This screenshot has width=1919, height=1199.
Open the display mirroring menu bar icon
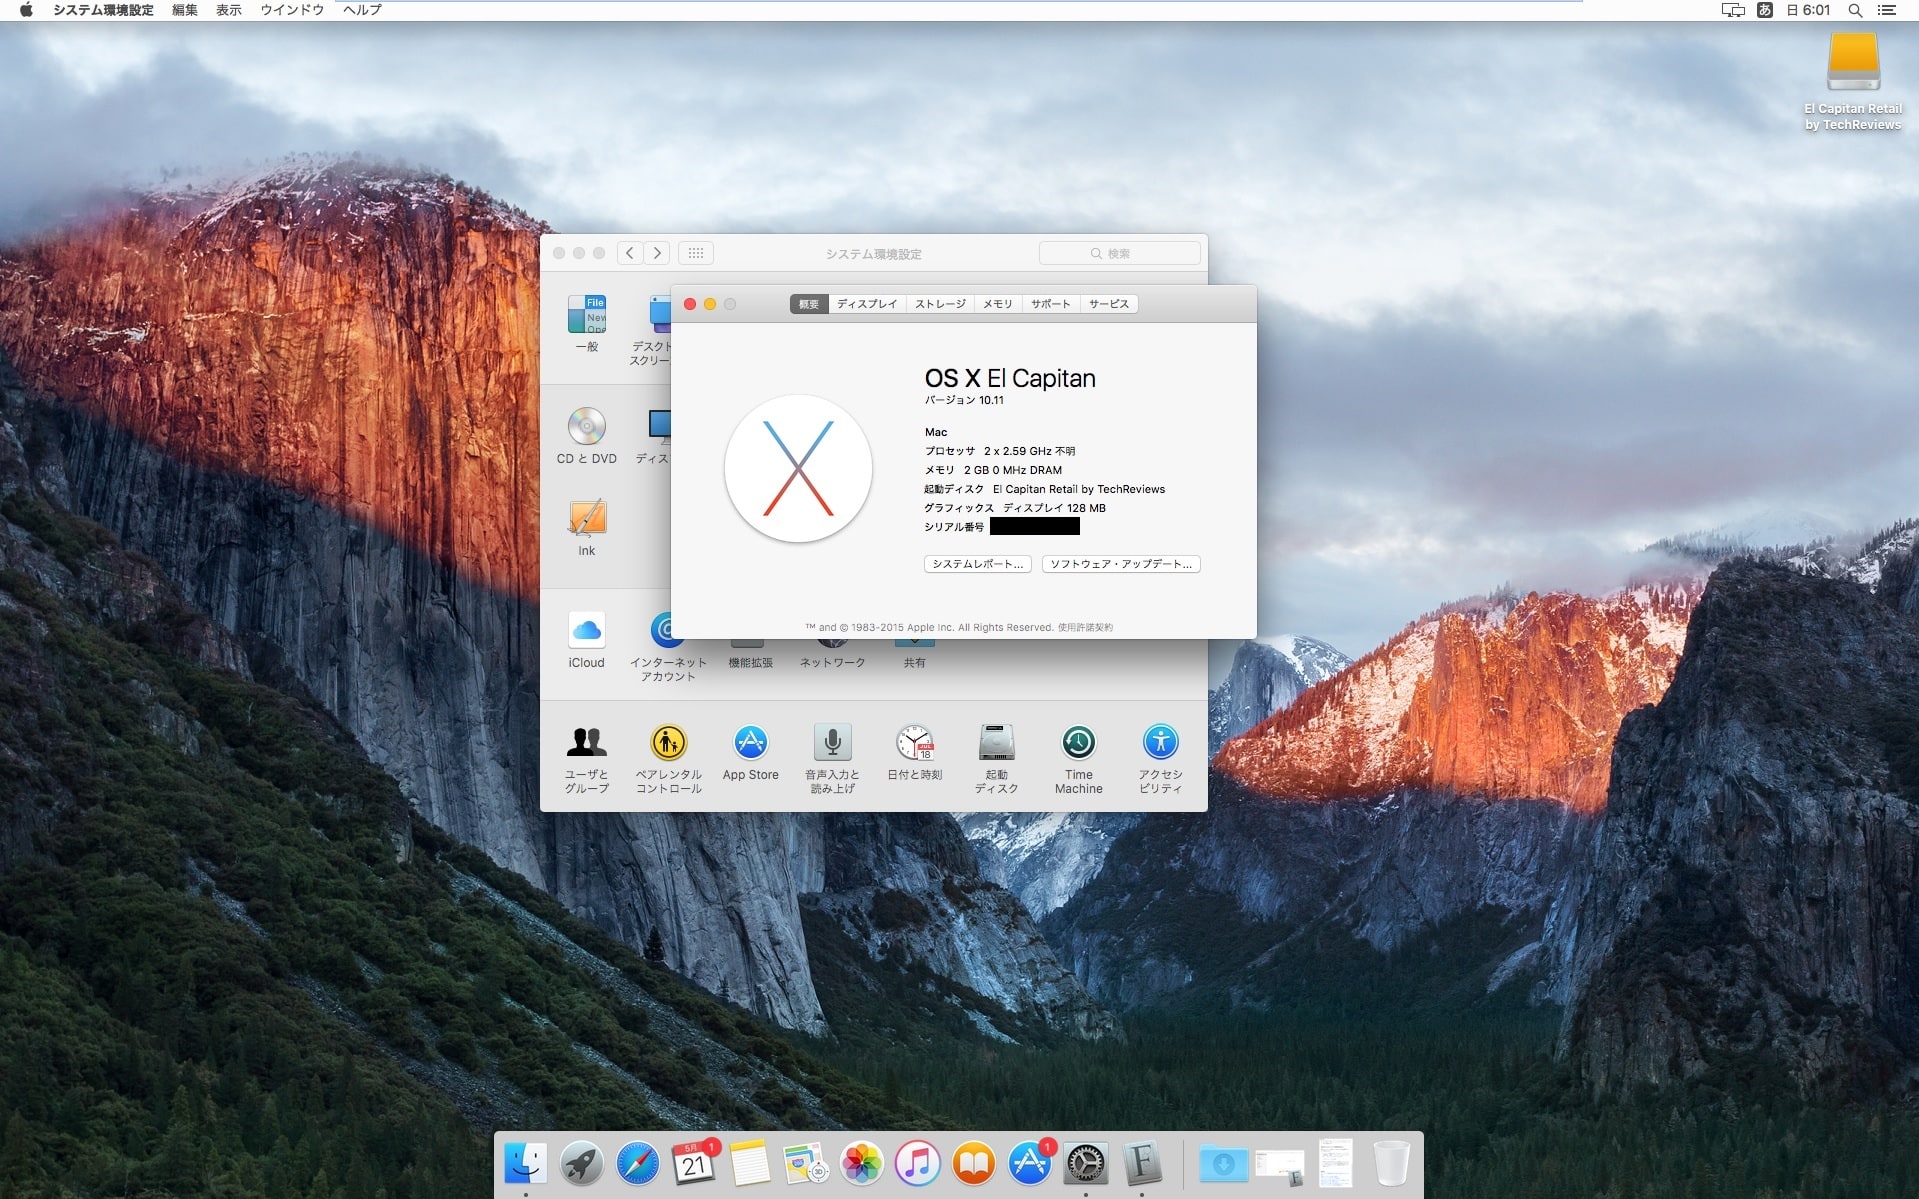click(x=1733, y=10)
